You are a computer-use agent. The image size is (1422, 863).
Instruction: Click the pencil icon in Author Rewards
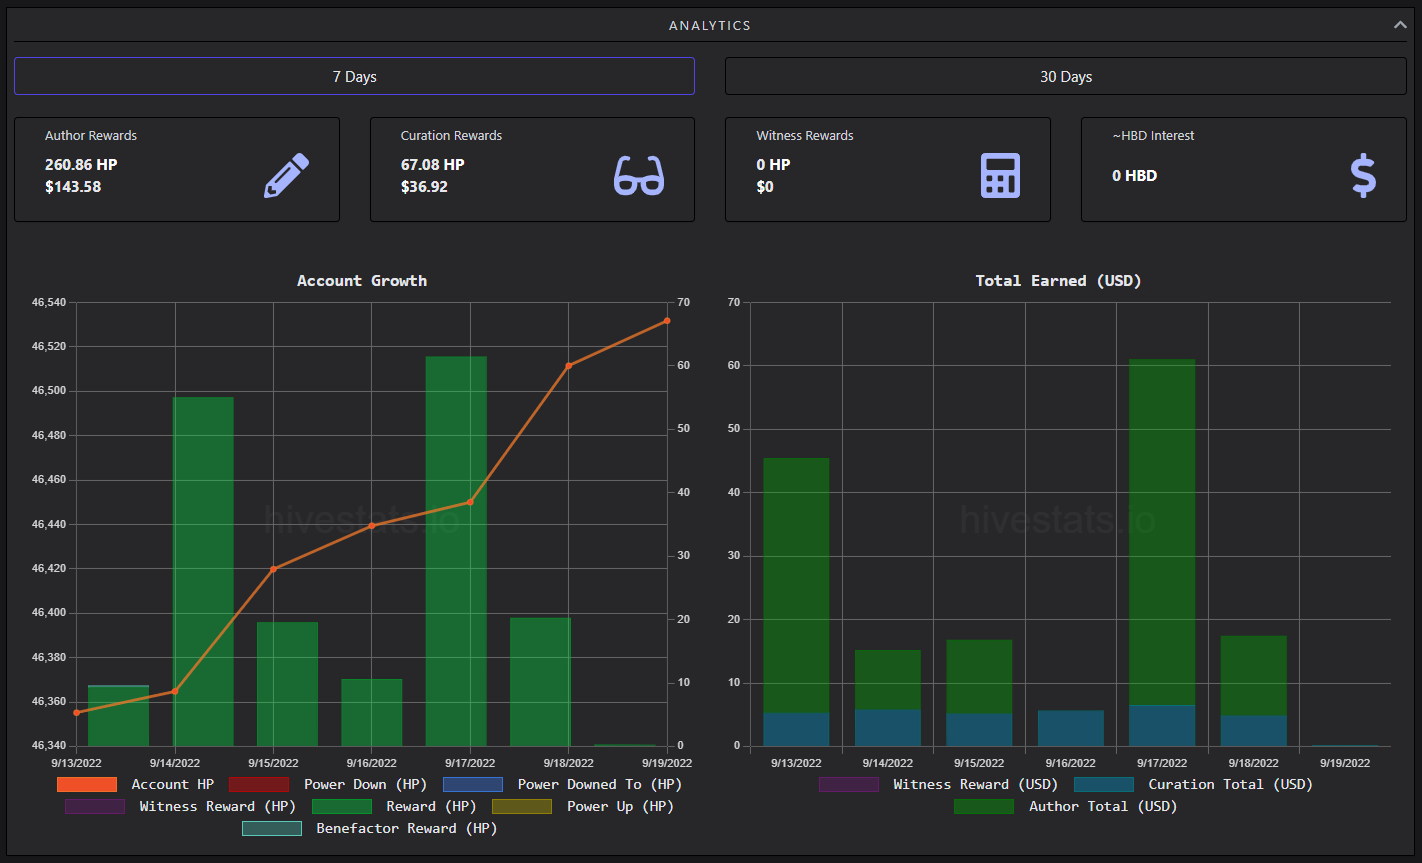click(287, 175)
